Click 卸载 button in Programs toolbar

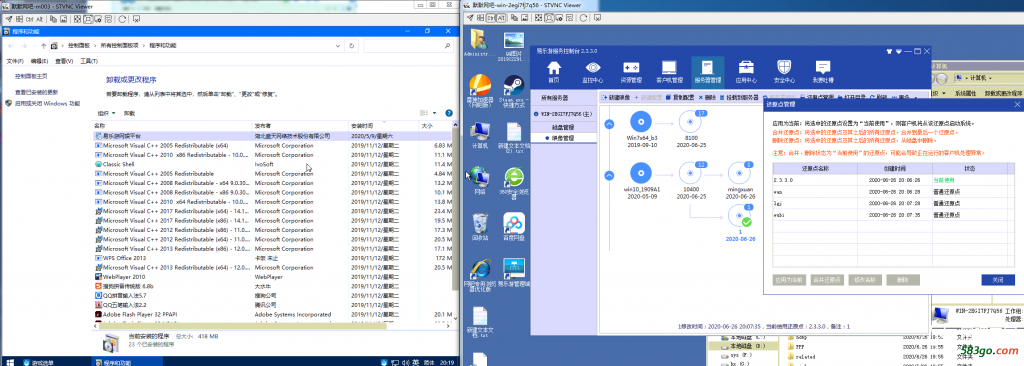click(129, 113)
